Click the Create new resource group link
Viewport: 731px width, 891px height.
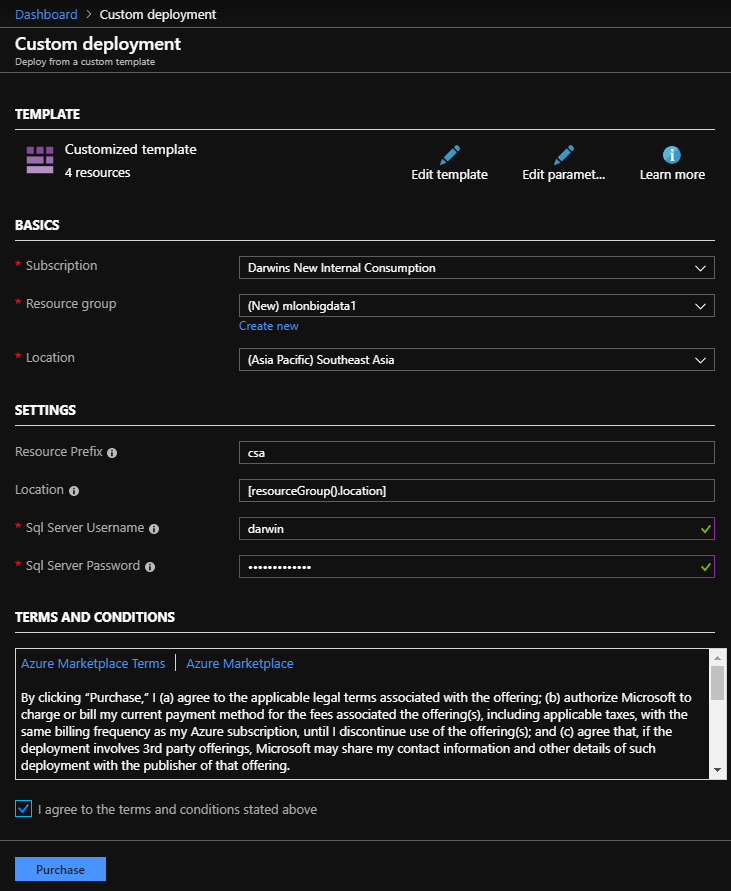[x=268, y=326]
